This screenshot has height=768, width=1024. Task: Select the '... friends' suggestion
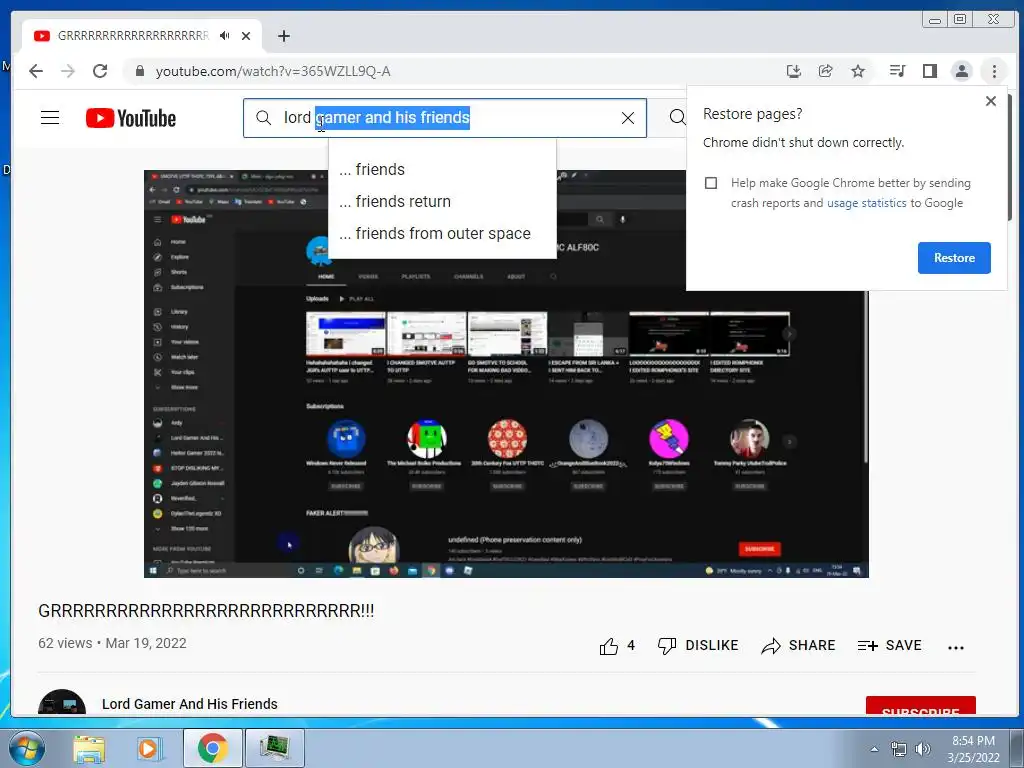(442, 170)
